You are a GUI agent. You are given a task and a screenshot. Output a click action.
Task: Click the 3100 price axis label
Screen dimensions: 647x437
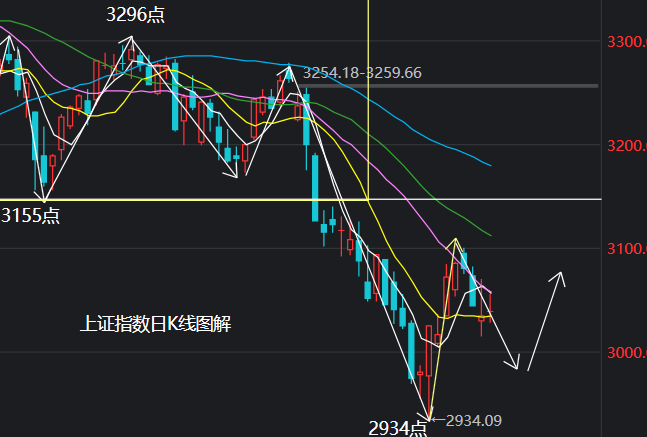[x=627, y=249]
